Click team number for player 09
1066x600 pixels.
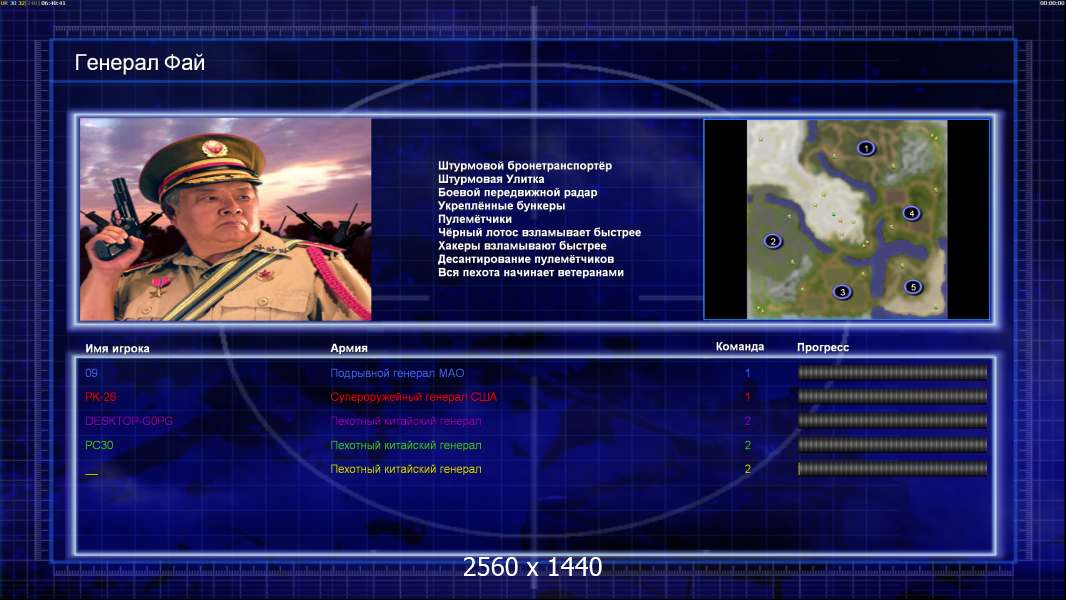pyautogui.click(x=747, y=373)
